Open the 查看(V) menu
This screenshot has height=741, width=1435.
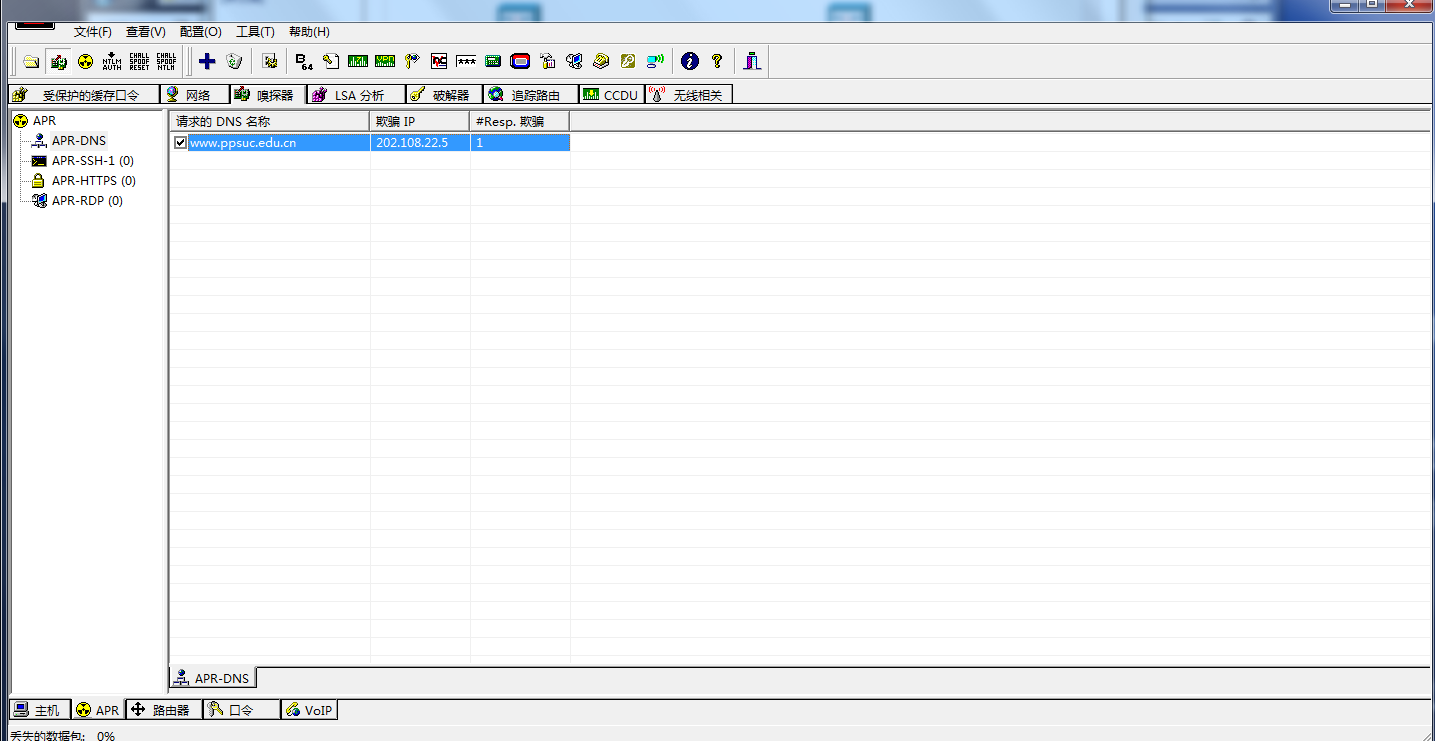(146, 32)
